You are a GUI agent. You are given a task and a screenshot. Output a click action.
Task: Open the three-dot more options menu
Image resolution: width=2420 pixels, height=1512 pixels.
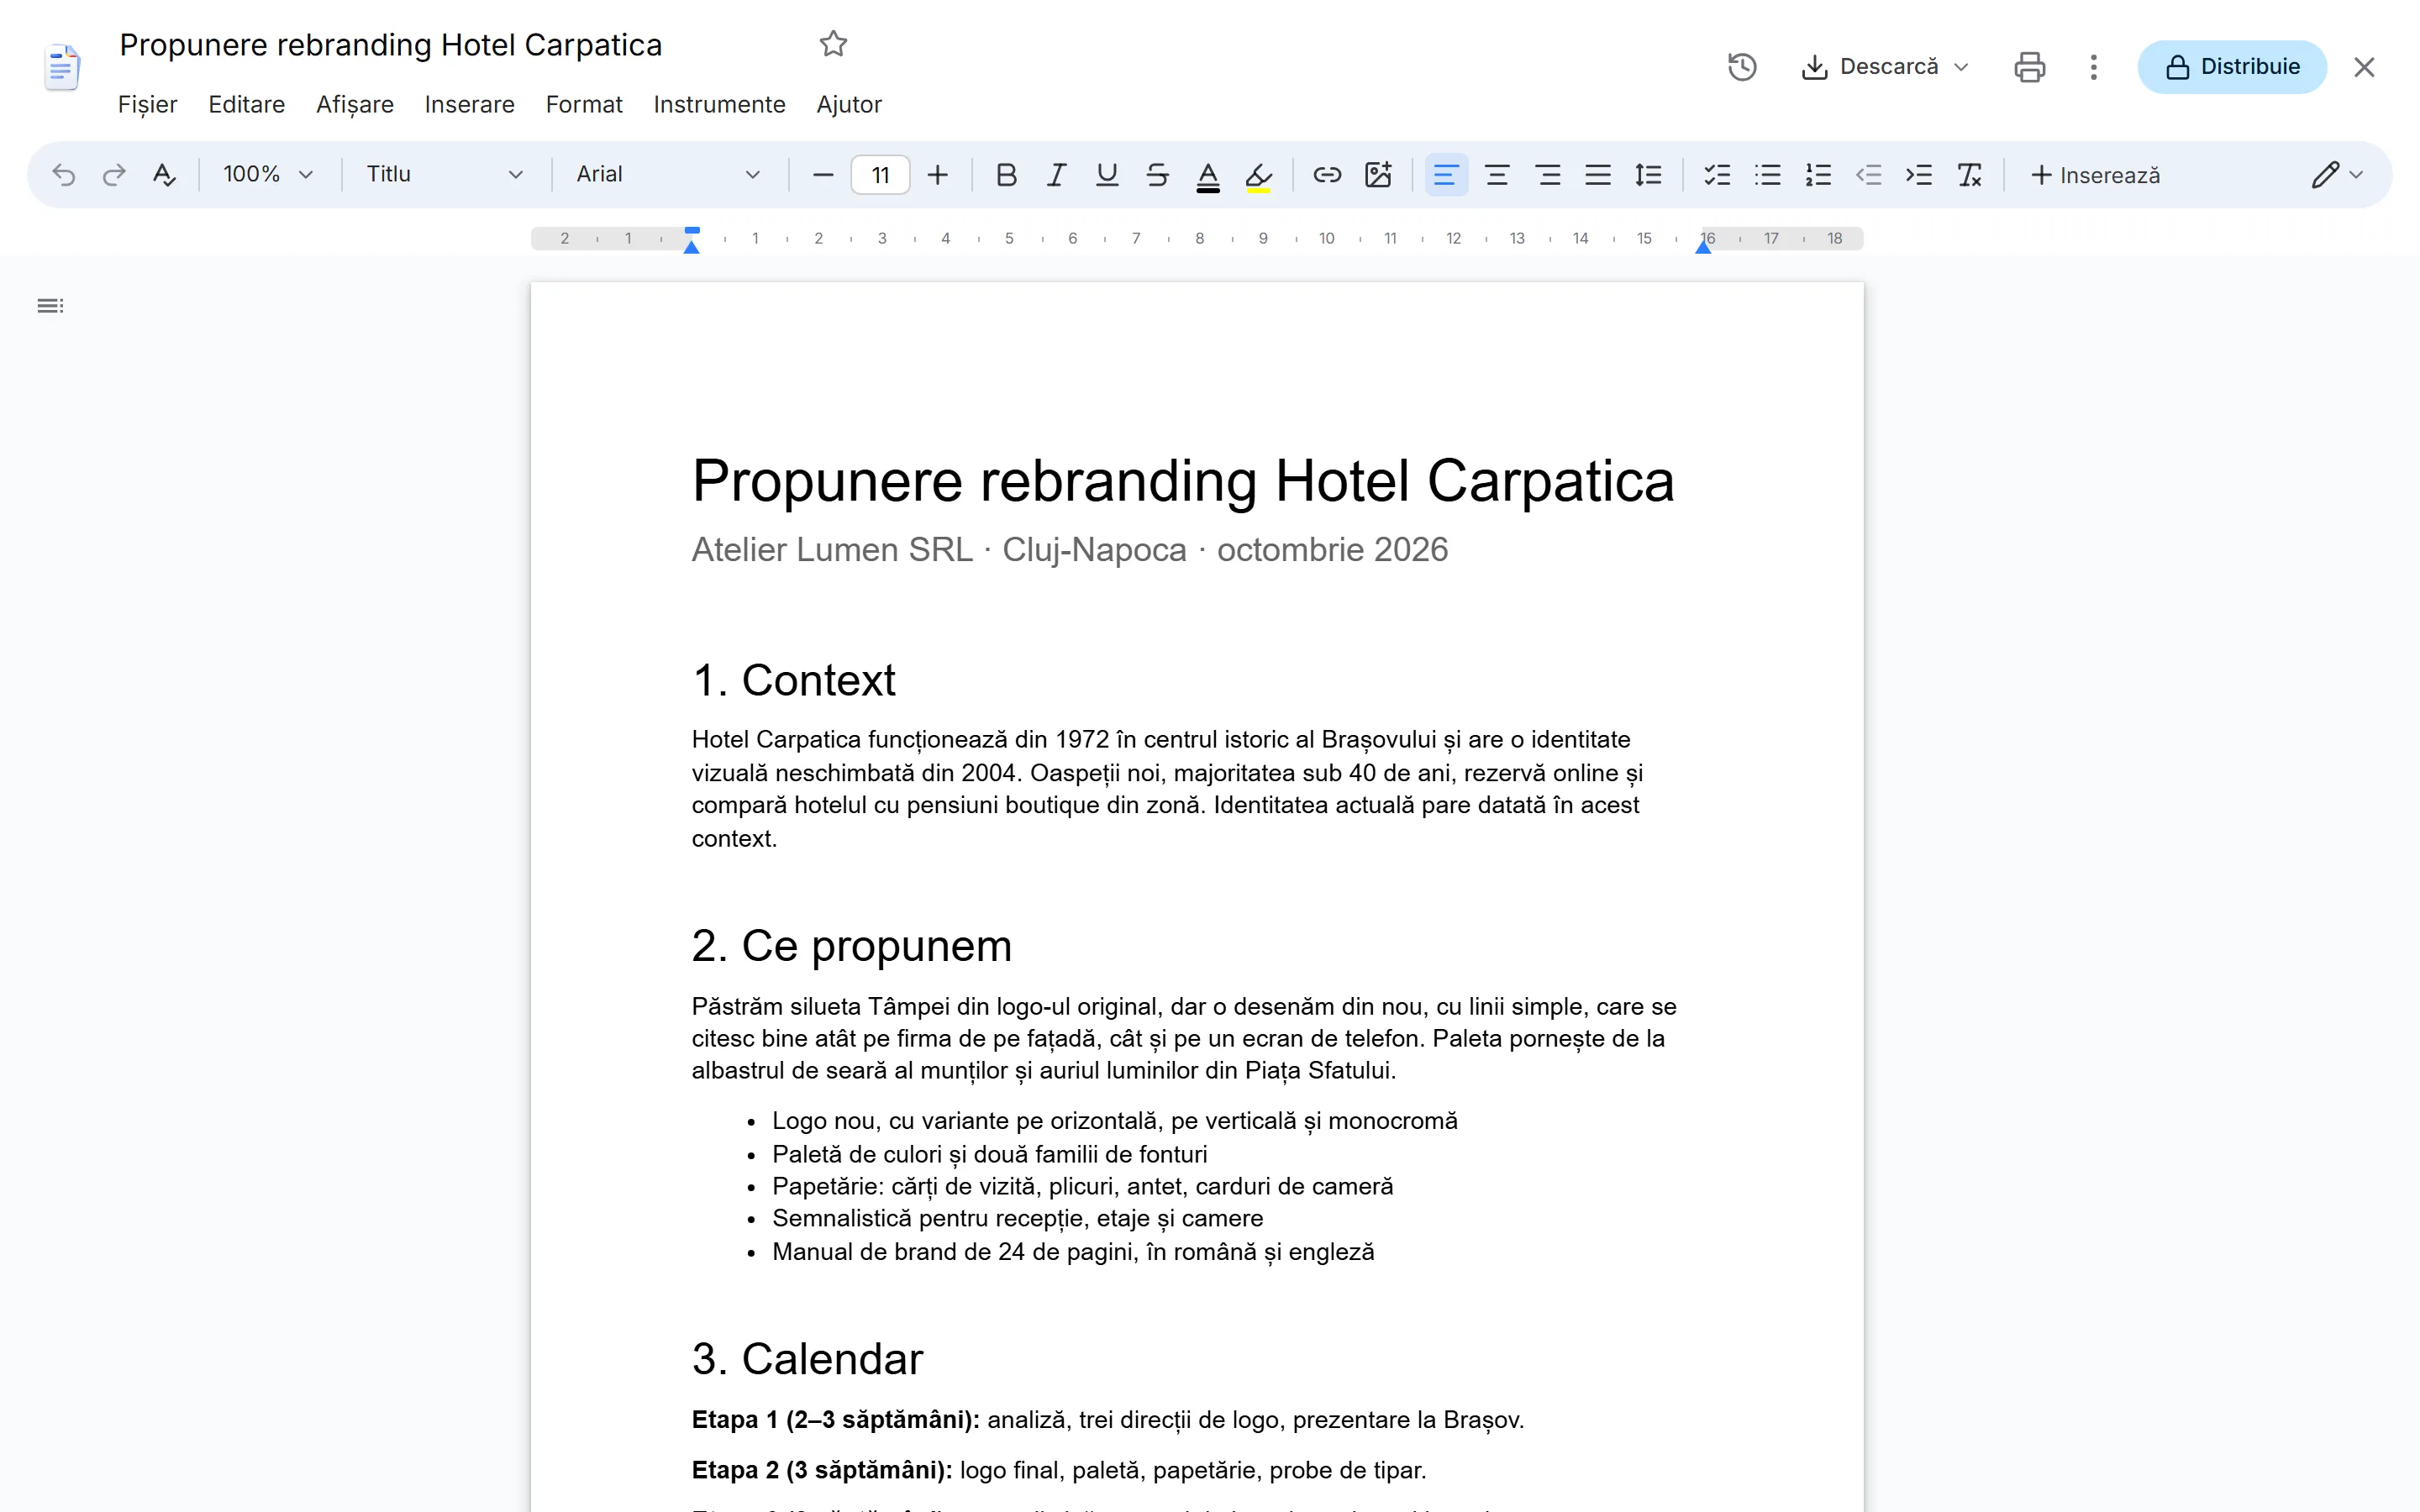coord(2093,67)
